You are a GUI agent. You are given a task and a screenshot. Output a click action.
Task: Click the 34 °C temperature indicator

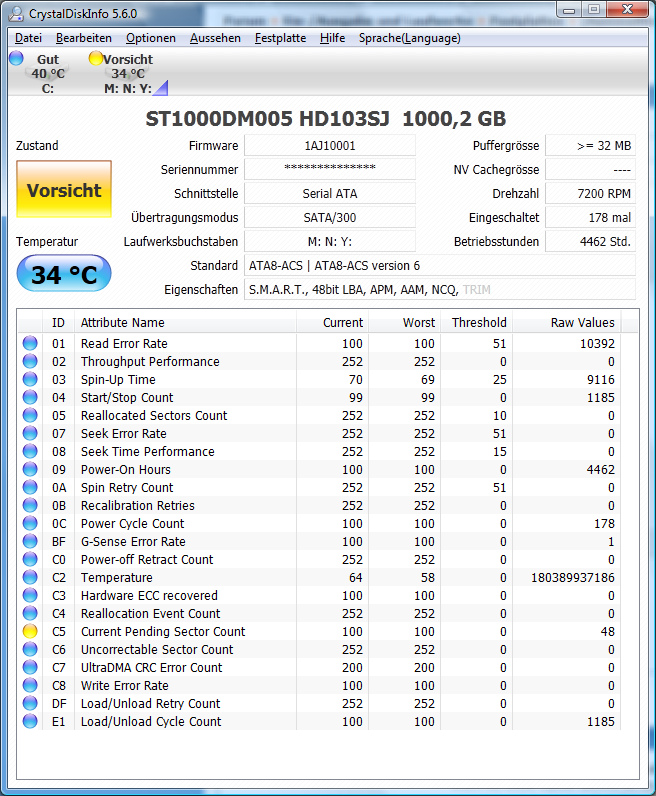tap(64, 274)
